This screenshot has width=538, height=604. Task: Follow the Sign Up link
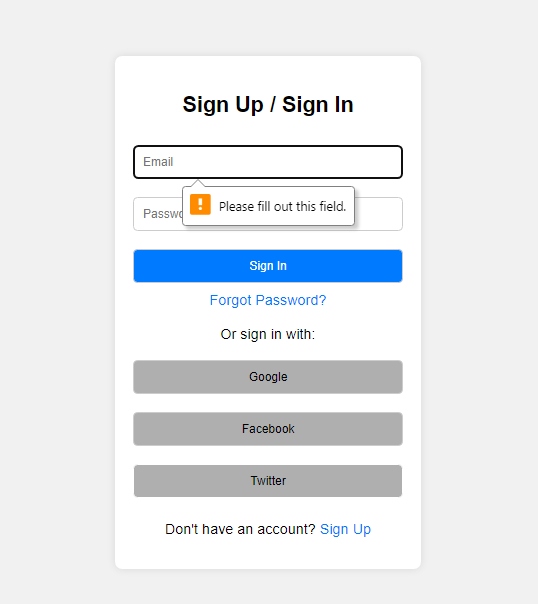click(x=345, y=529)
